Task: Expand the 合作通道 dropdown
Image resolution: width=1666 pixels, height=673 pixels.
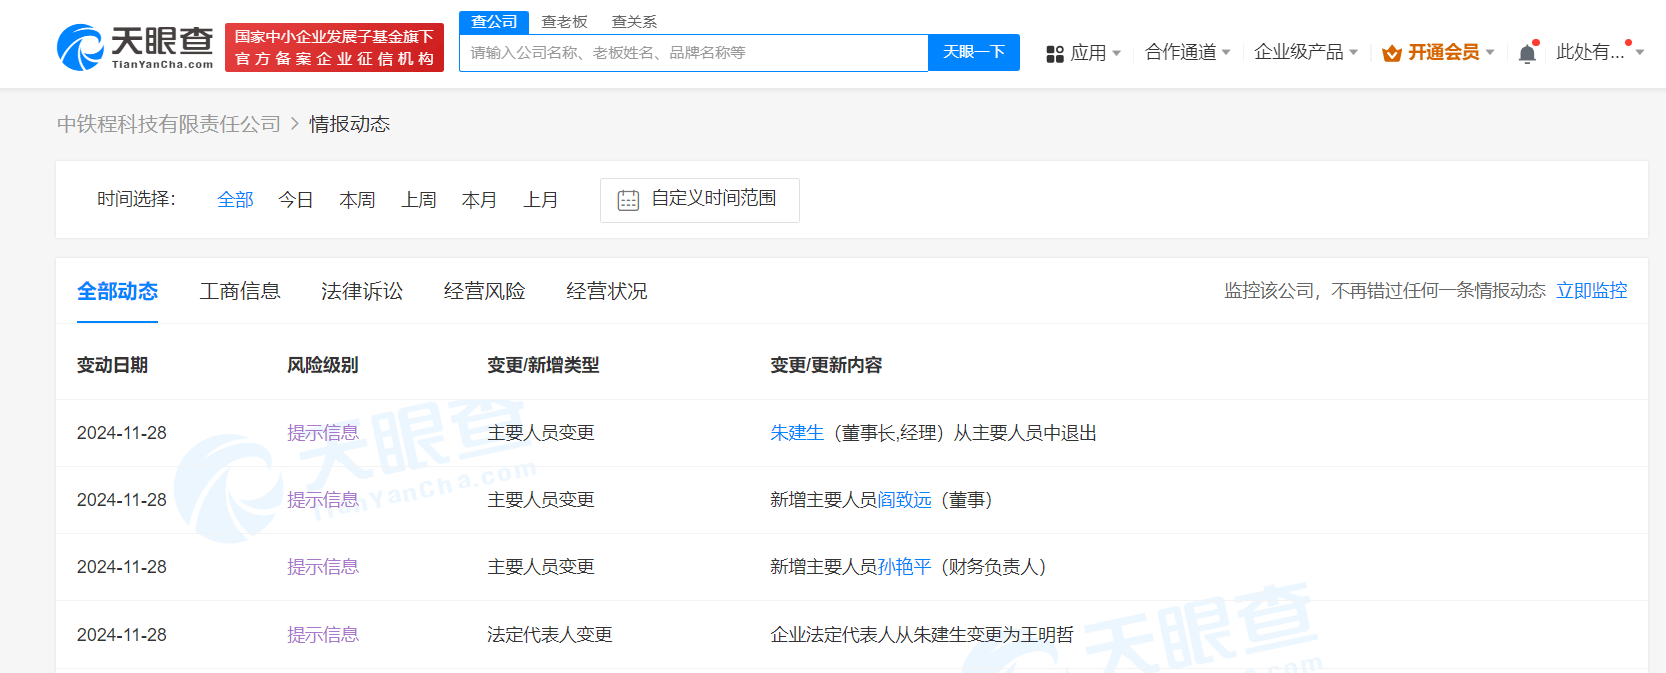Action: click(1188, 52)
